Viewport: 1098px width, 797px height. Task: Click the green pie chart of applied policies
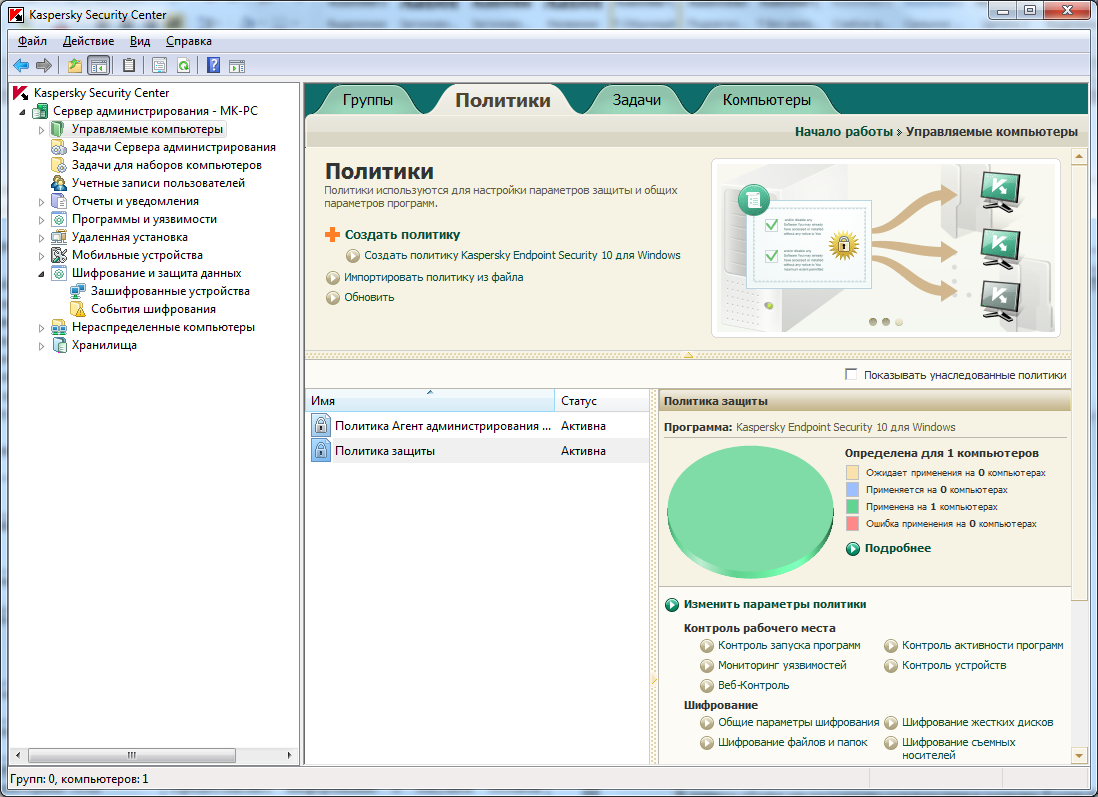pyautogui.click(x=749, y=510)
